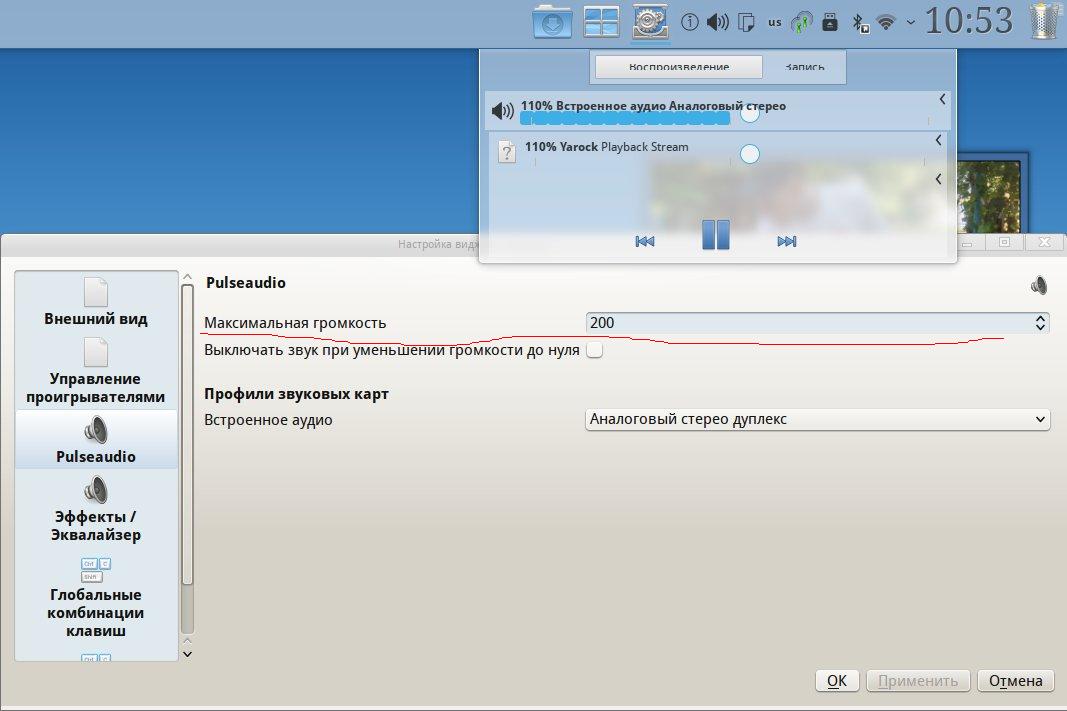Click the 10:53 clock

pos(969,20)
